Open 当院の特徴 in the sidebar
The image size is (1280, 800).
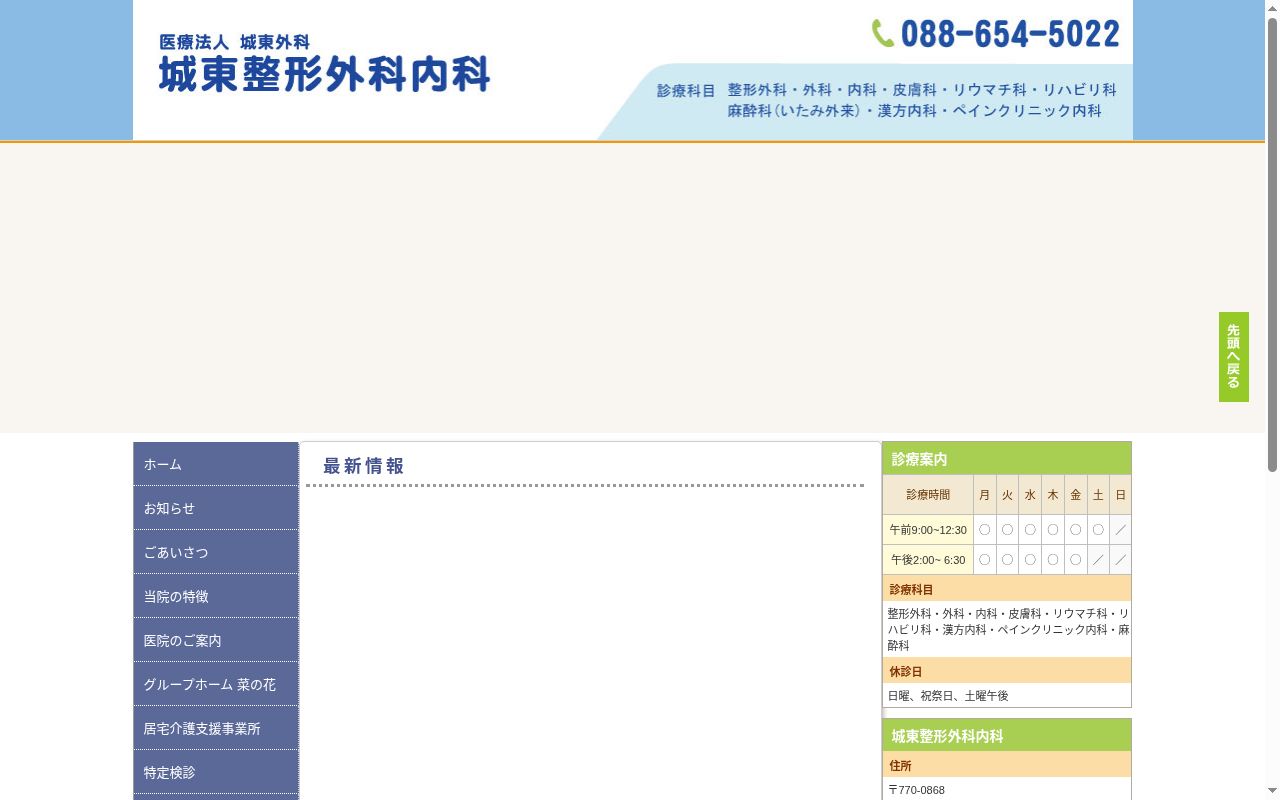click(x=216, y=596)
